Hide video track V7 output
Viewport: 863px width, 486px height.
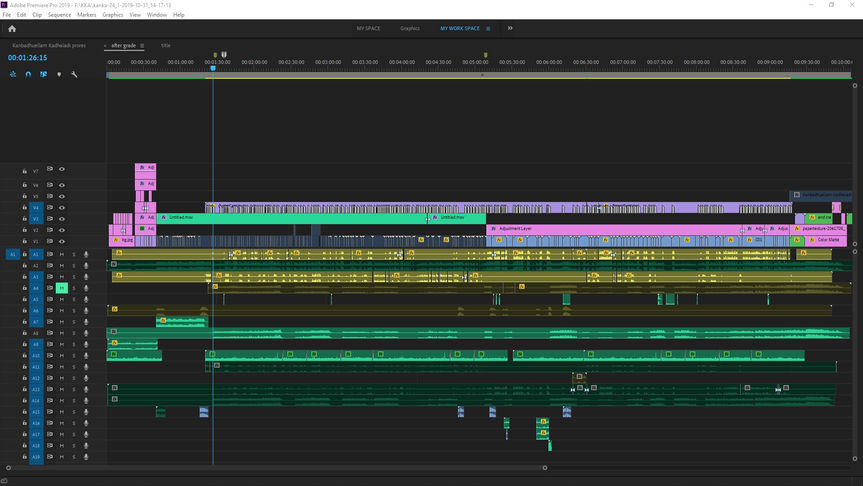pyautogui.click(x=62, y=169)
